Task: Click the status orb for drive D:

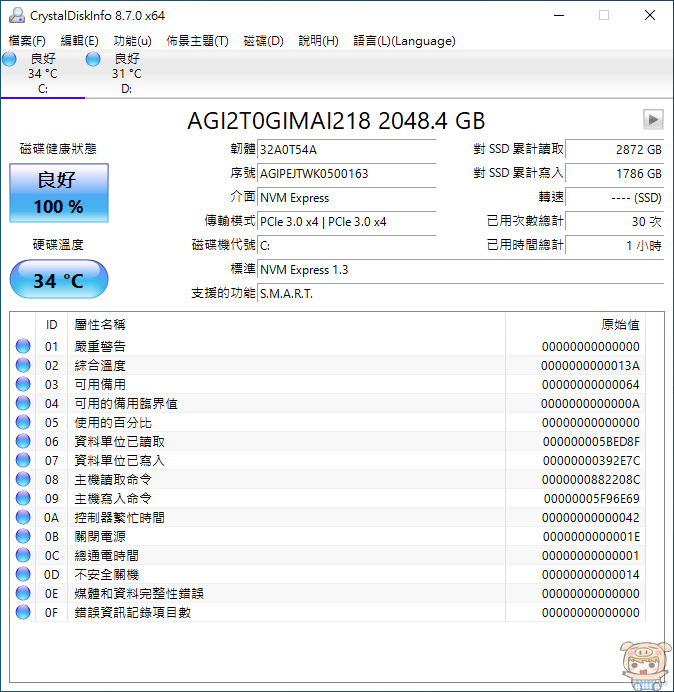Action: coord(93,60)
